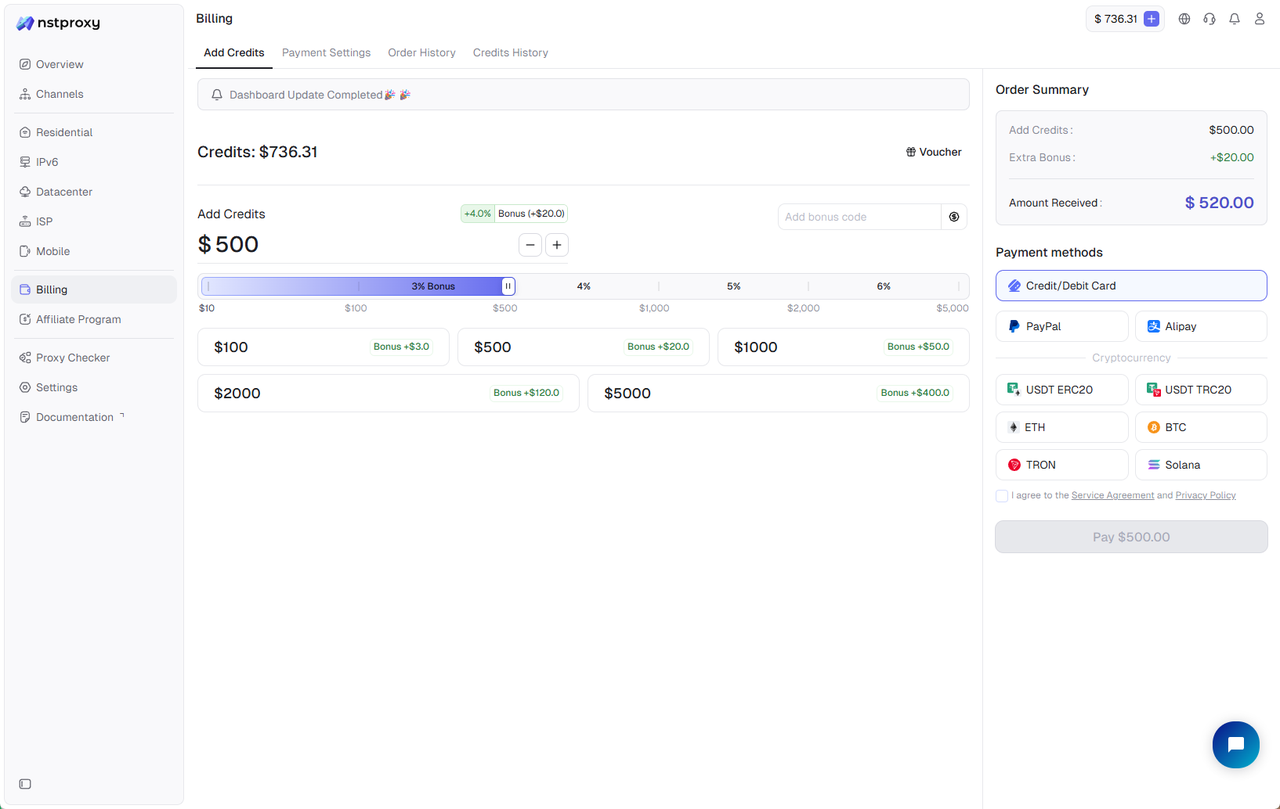Apply the bonus code with the dollar icon
This screenshot has height=809, width=1280.
(x=954, y=217)
